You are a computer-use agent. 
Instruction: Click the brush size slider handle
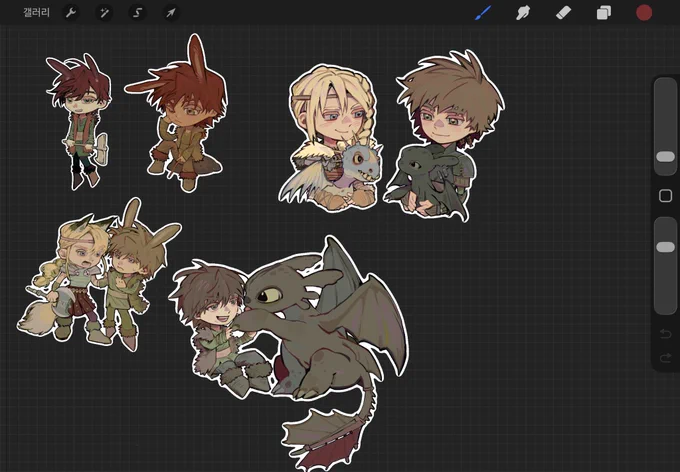(x=665, y=157)
